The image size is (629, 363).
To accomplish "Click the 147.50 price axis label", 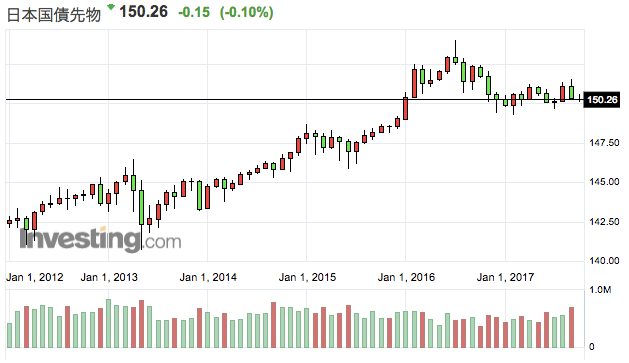I will [604, 143].
